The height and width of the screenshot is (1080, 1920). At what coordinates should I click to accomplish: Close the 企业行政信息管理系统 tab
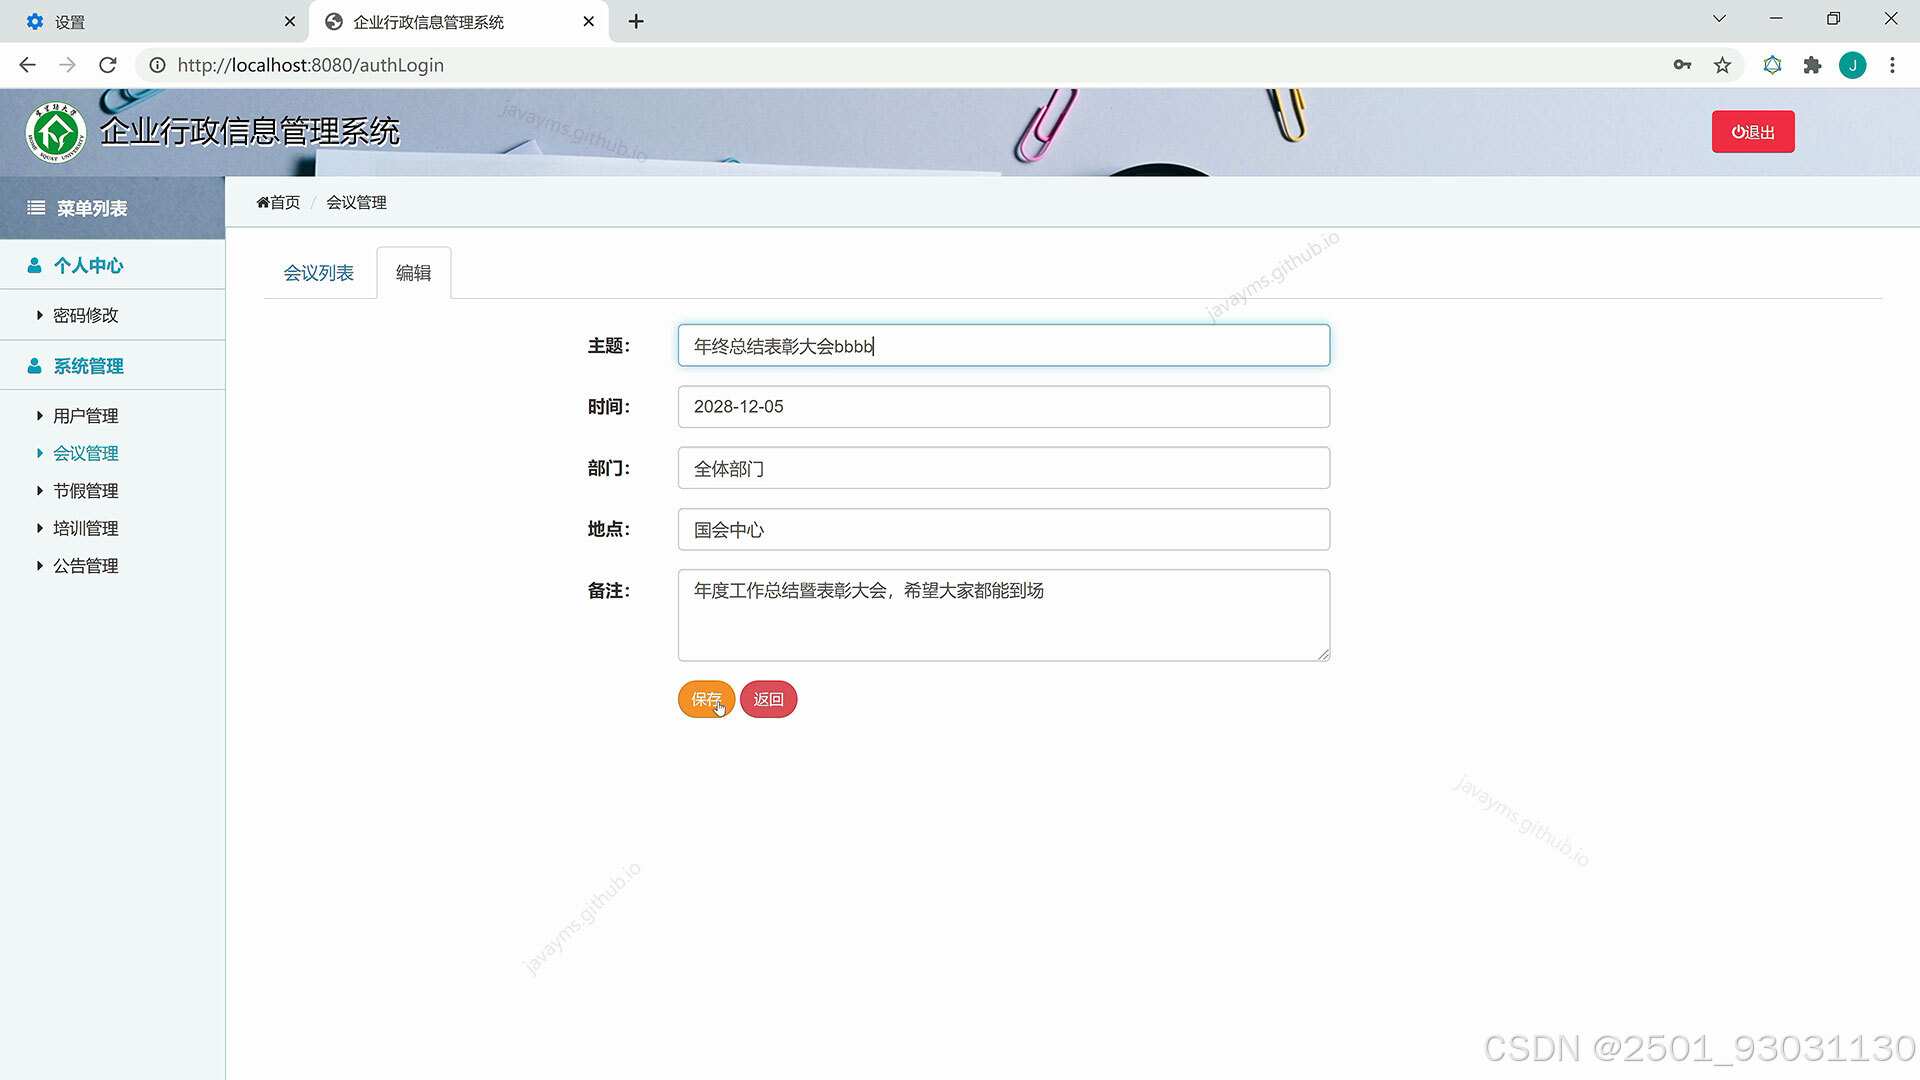tap(588, 21)
